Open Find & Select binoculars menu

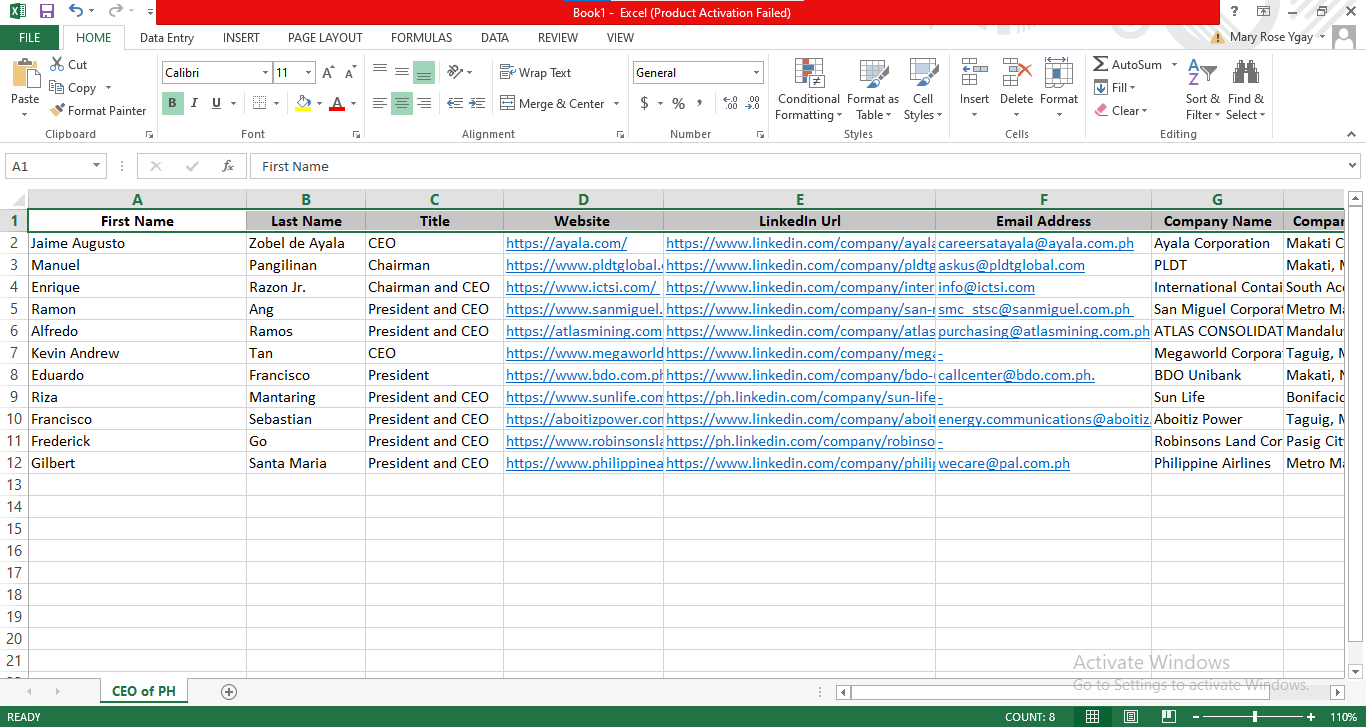pos(1246,90)
